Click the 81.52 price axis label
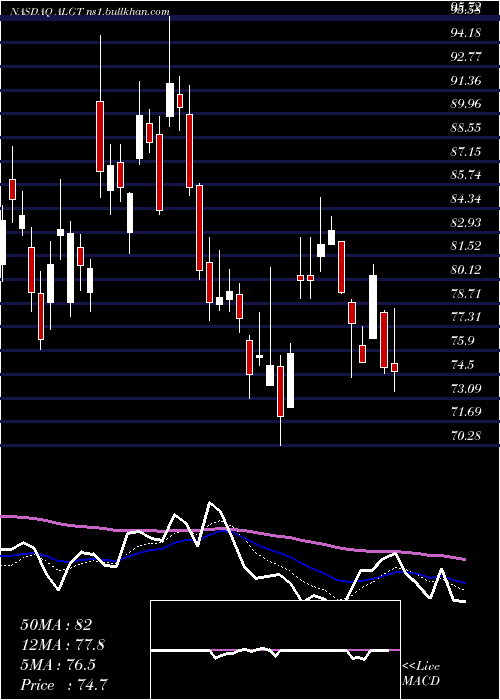 click(466, 246)
